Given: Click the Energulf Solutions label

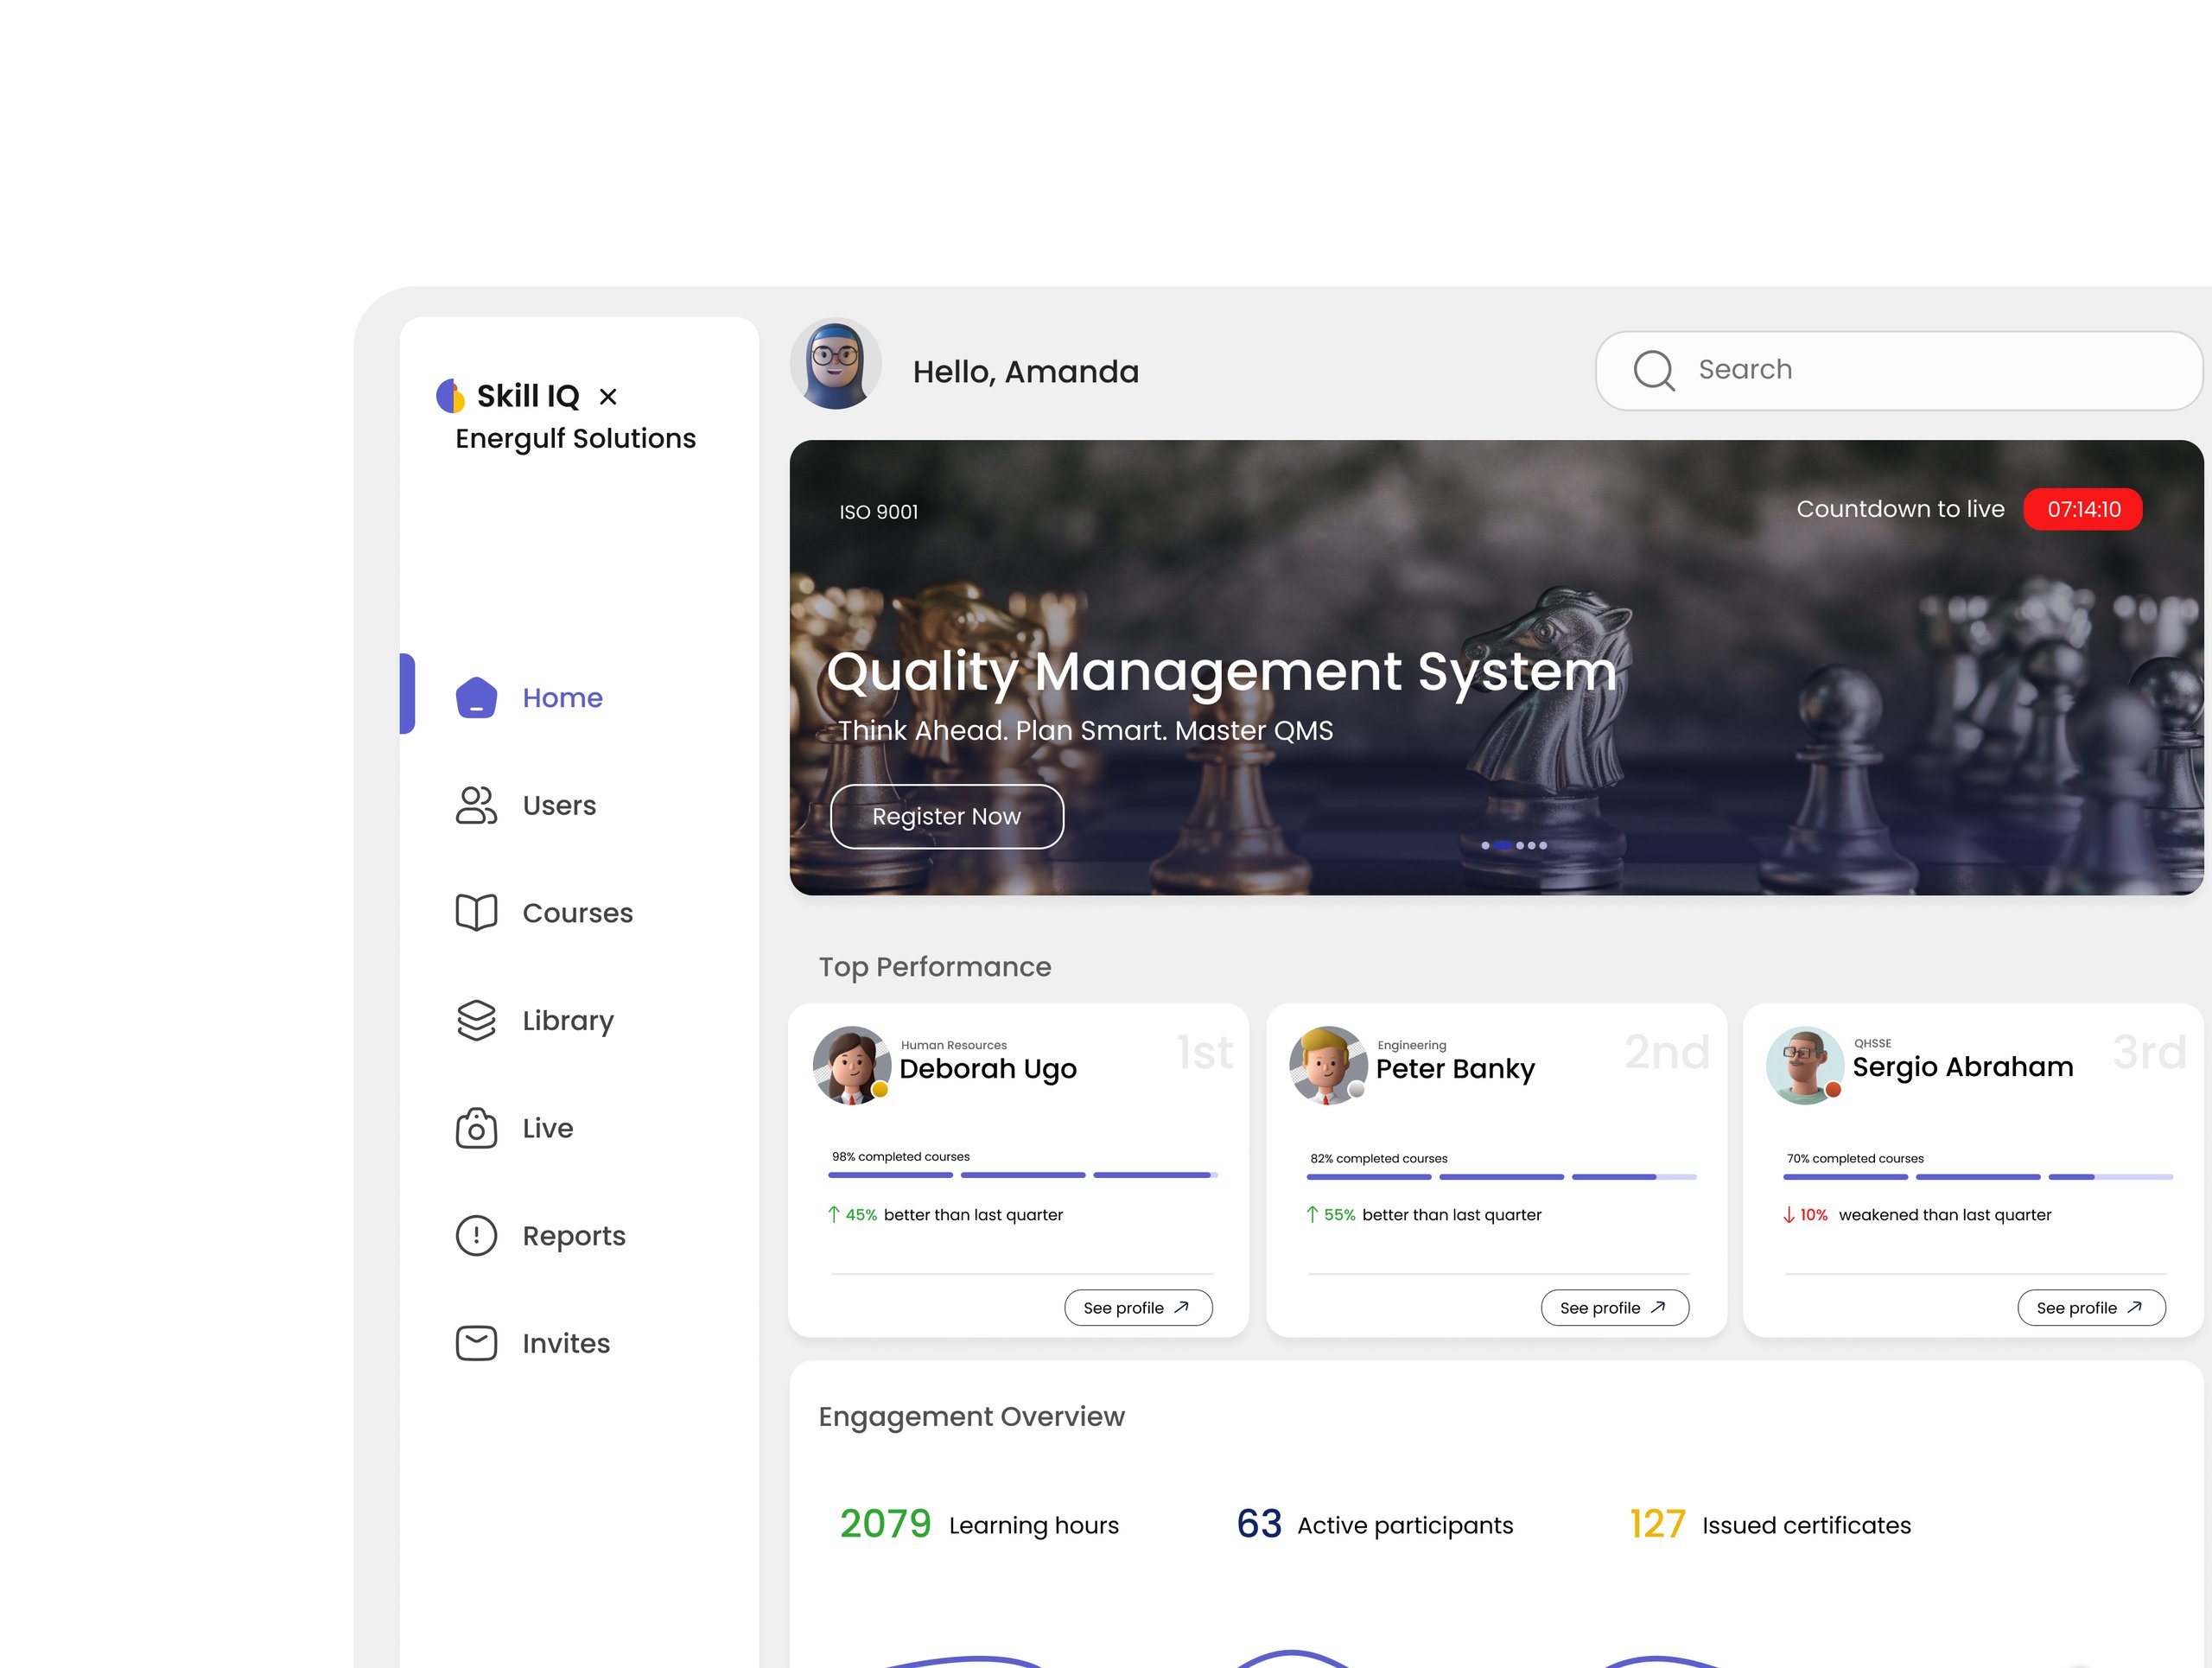Looking at the screenshot, I should (576, 439).
